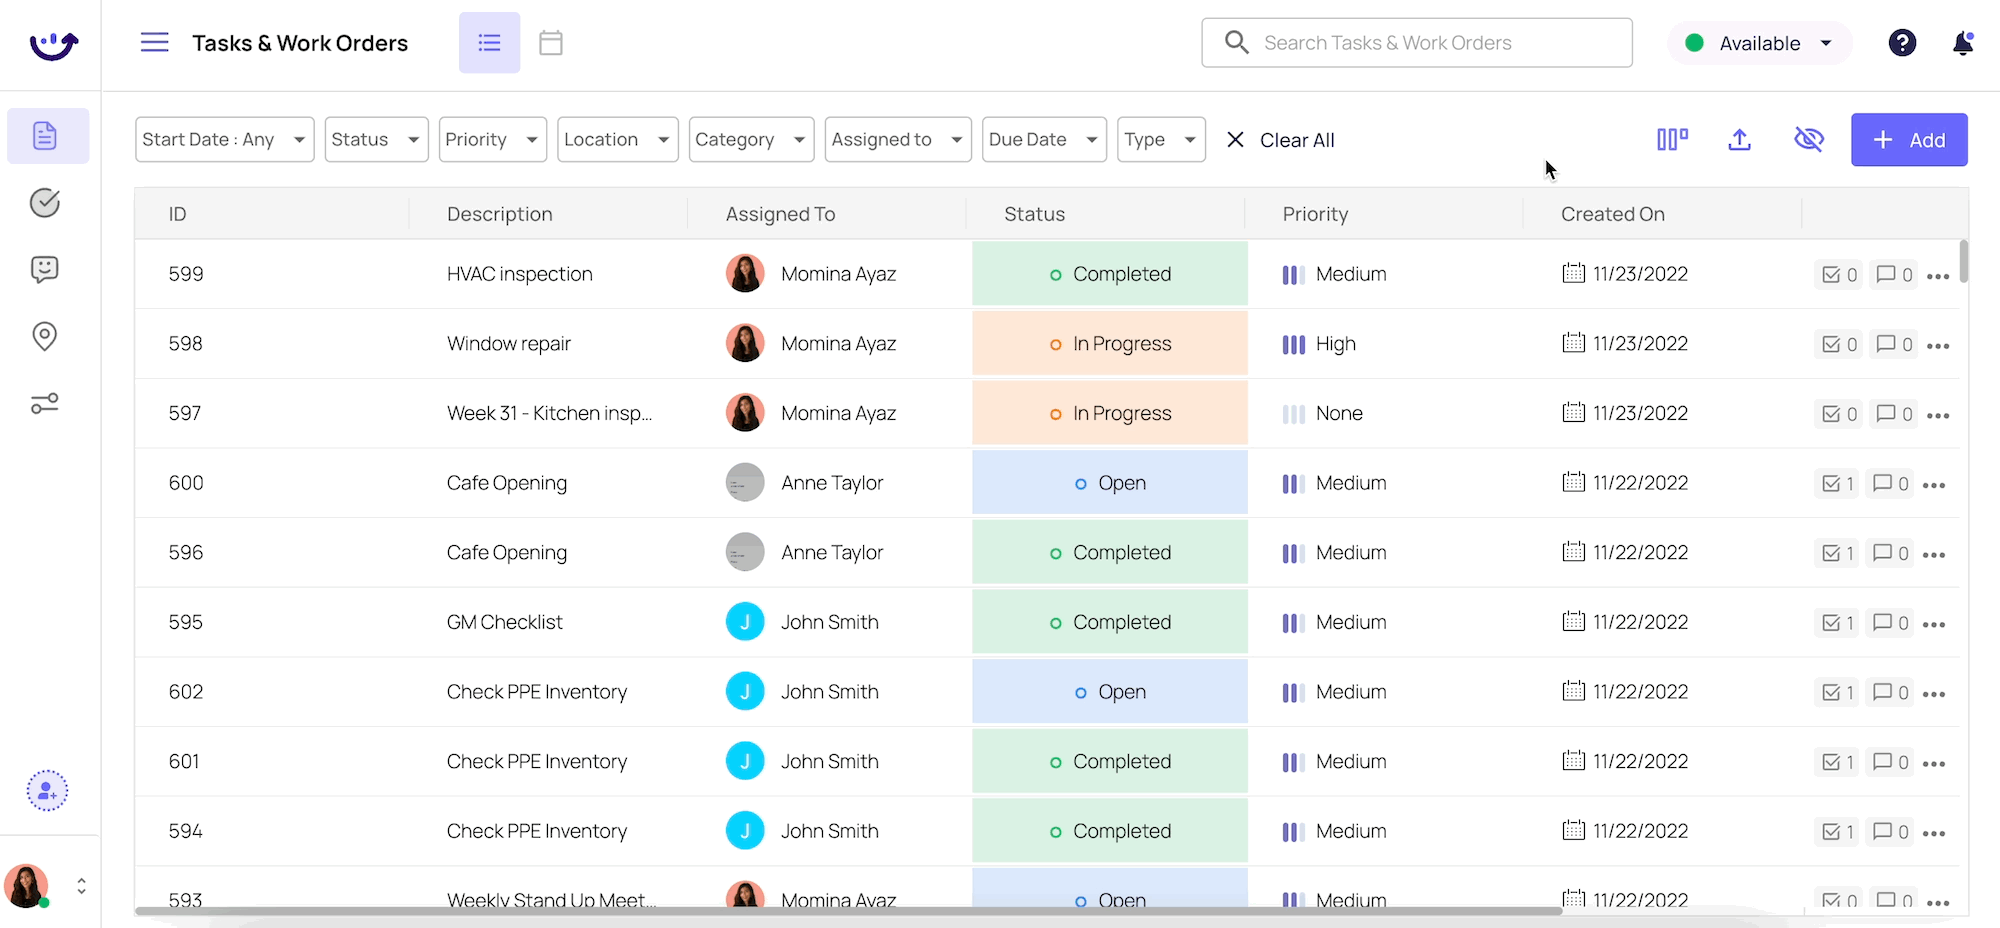Open the comments counter on task 601
The width and height of the screenshot is (2000, 928).
pos(1890,762)
